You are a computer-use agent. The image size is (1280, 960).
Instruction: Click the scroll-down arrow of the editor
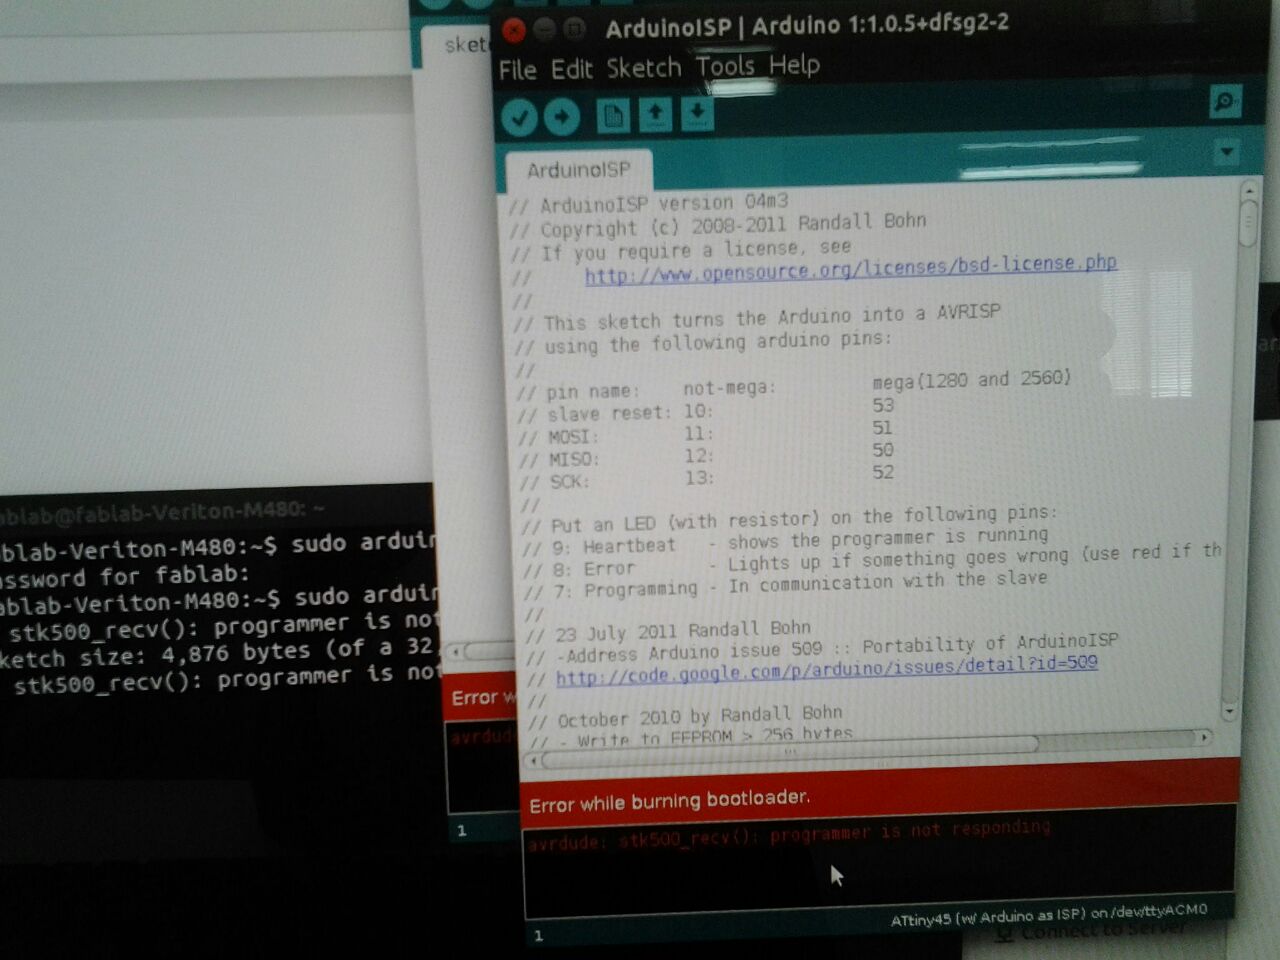click(x=1230, y=710)
